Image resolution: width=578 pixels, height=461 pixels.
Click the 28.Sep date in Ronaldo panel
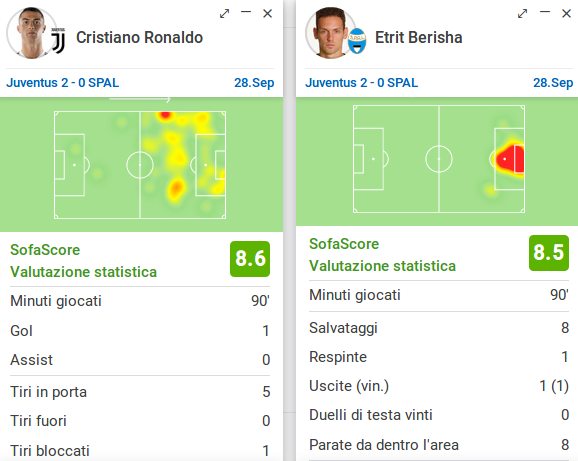click(254, 83)
